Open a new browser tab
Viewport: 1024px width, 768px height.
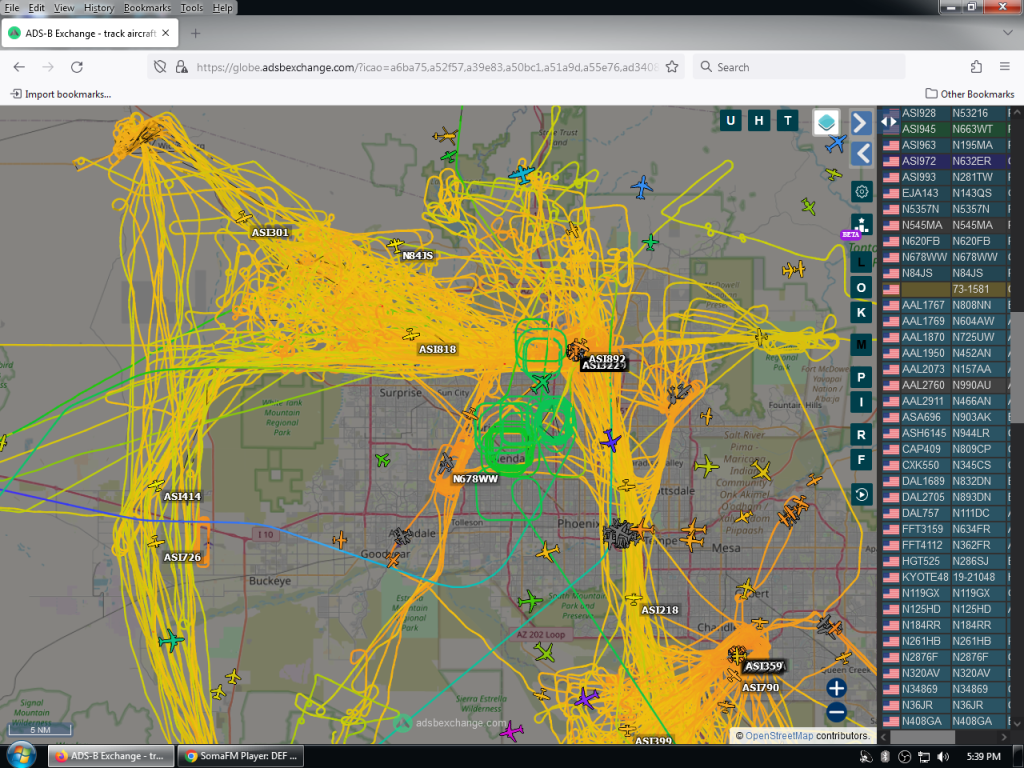[195, 33]
